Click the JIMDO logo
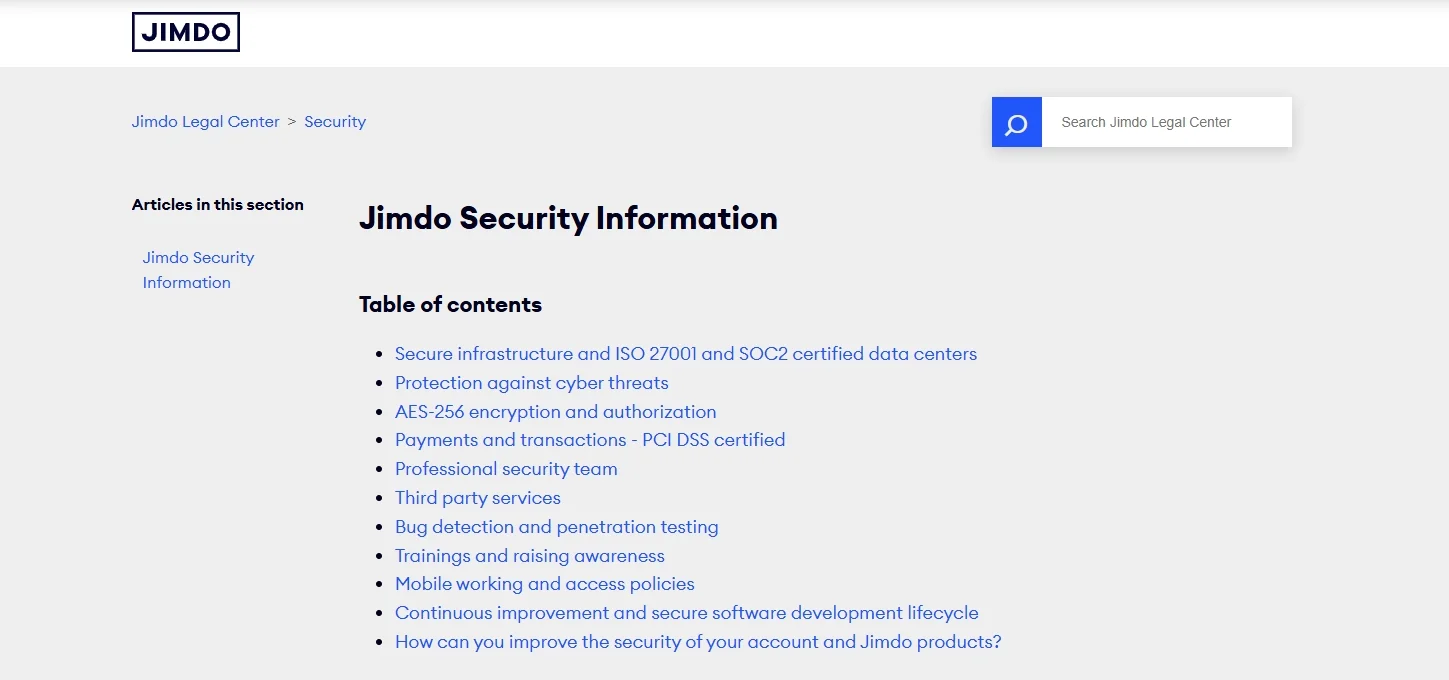1449x680 pixels. click(186, 32)
